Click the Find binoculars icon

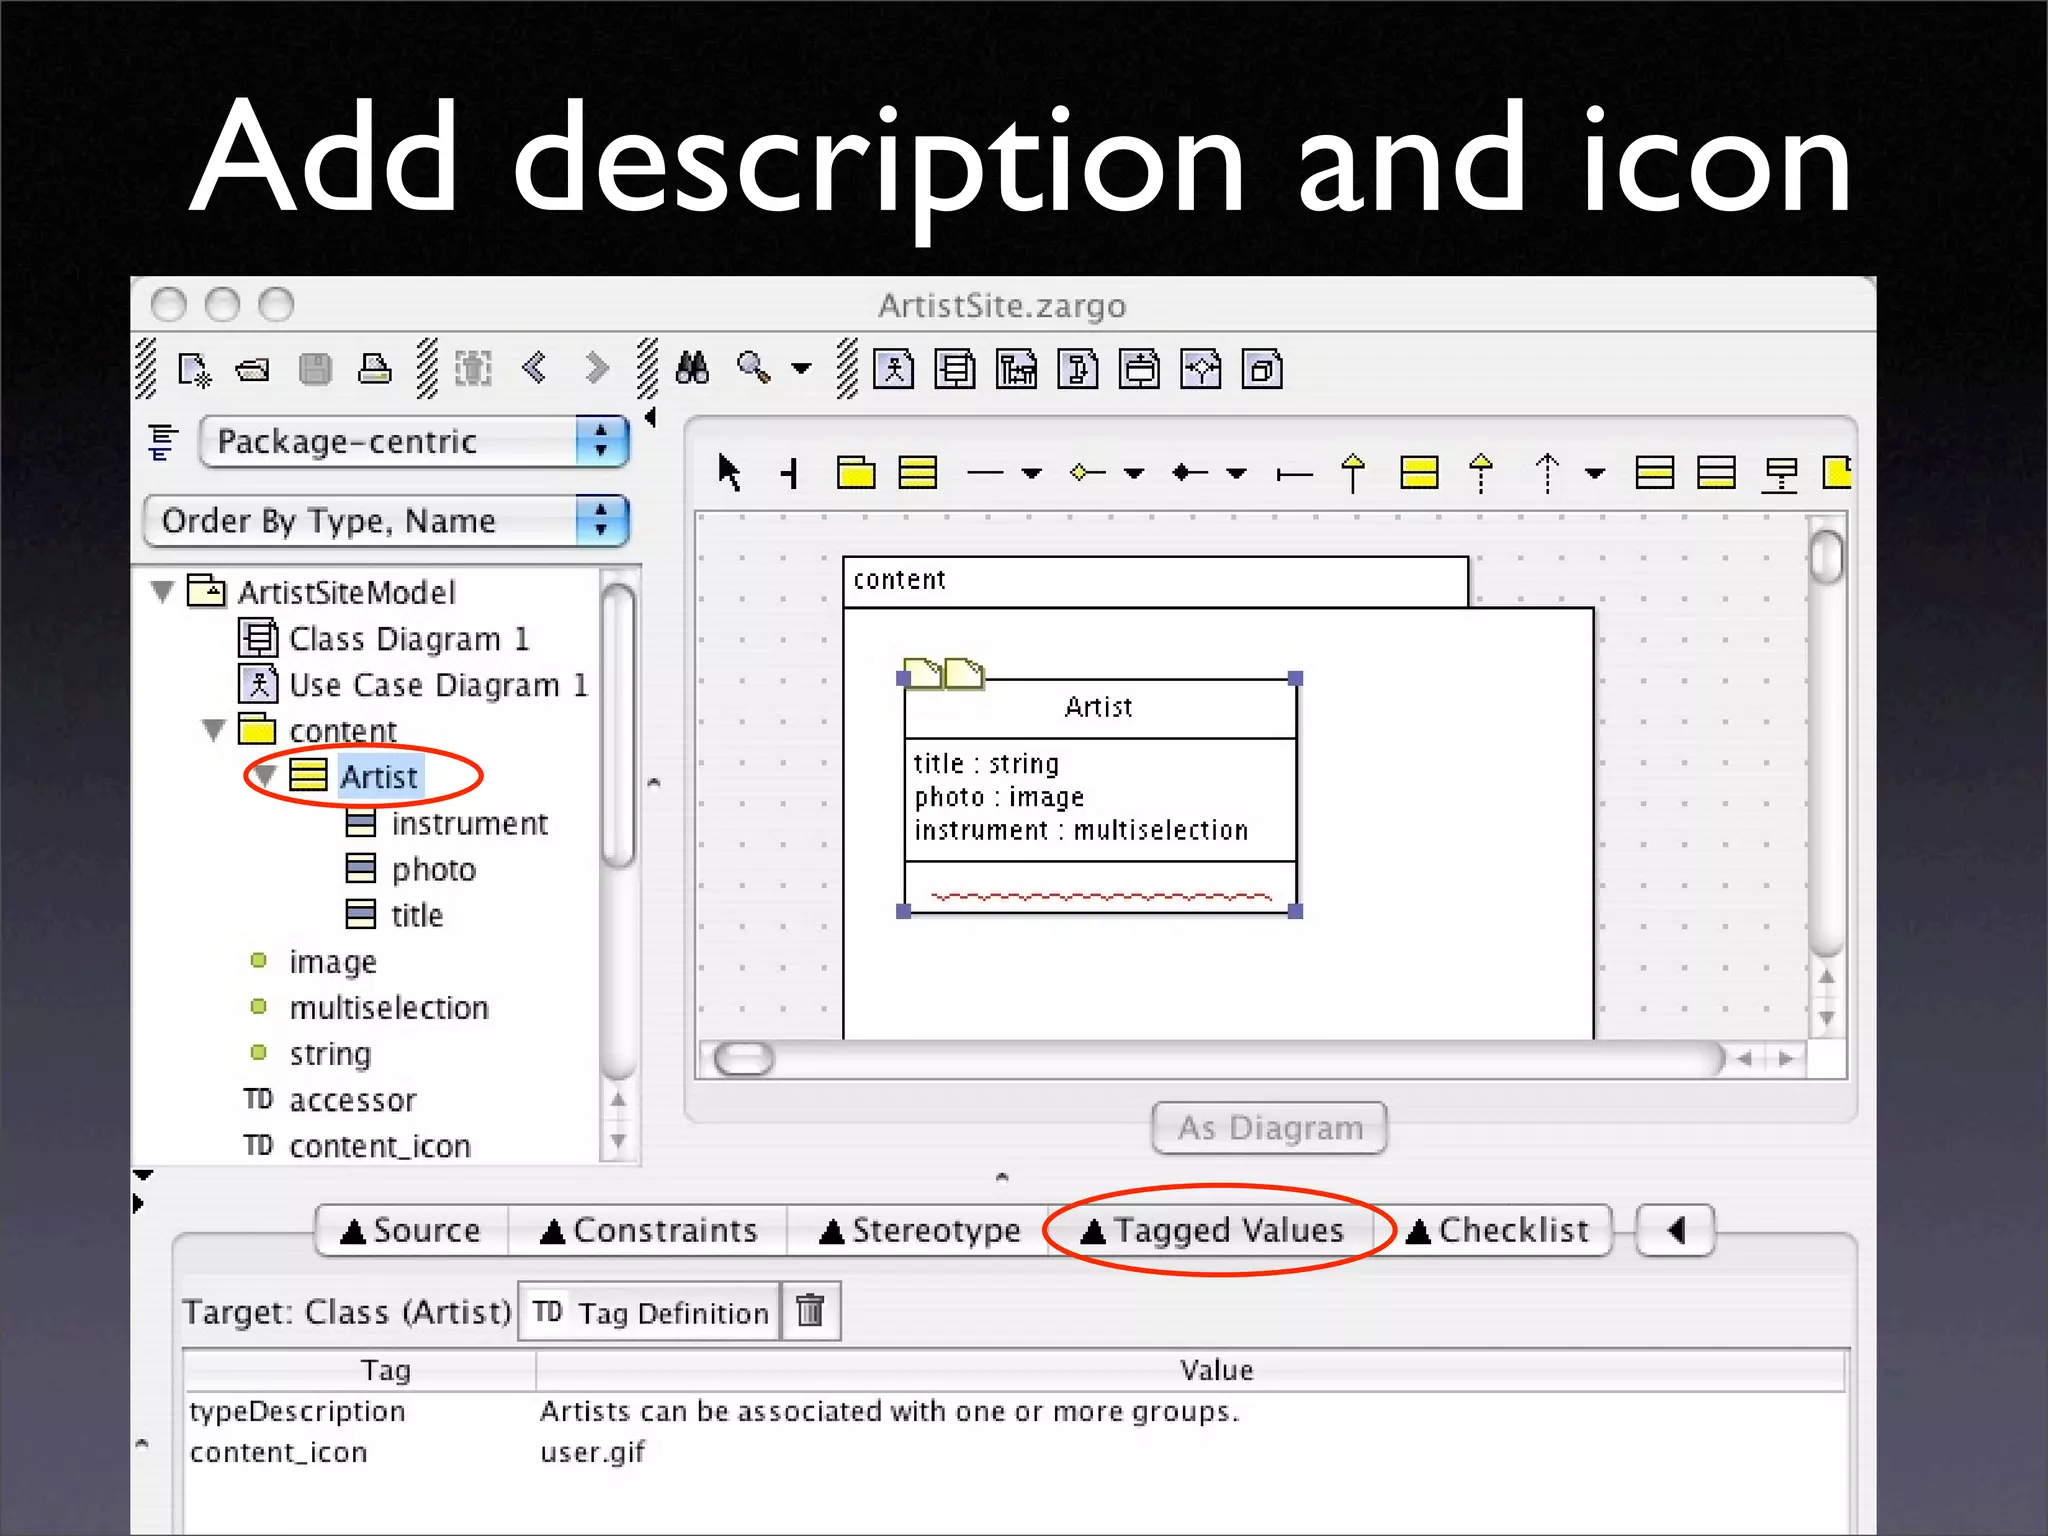[x=692, y=368]
